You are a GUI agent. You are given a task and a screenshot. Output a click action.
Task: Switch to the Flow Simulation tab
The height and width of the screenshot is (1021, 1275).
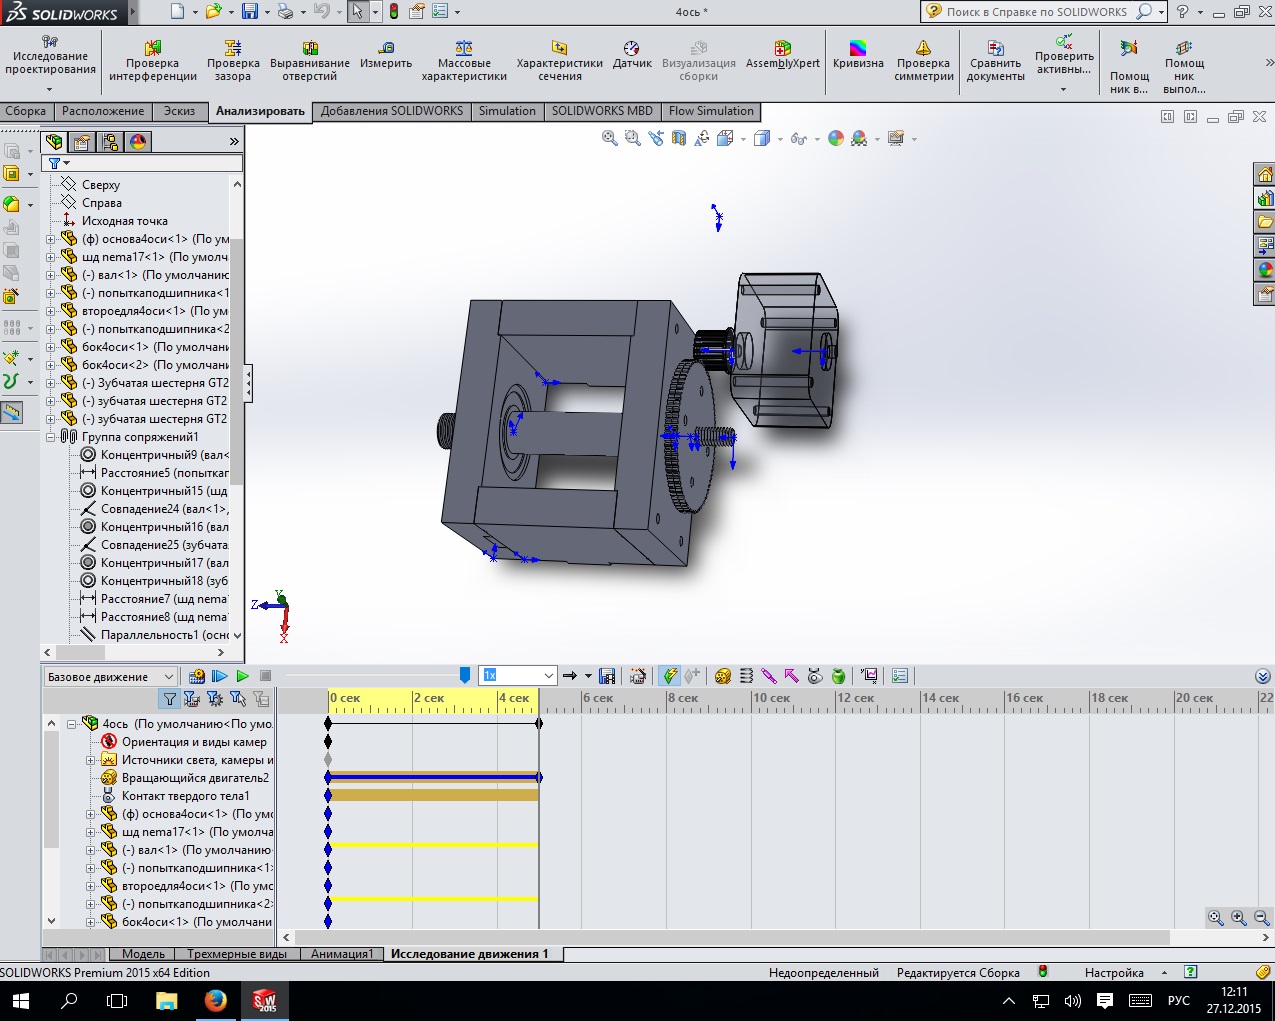point(711,111)
